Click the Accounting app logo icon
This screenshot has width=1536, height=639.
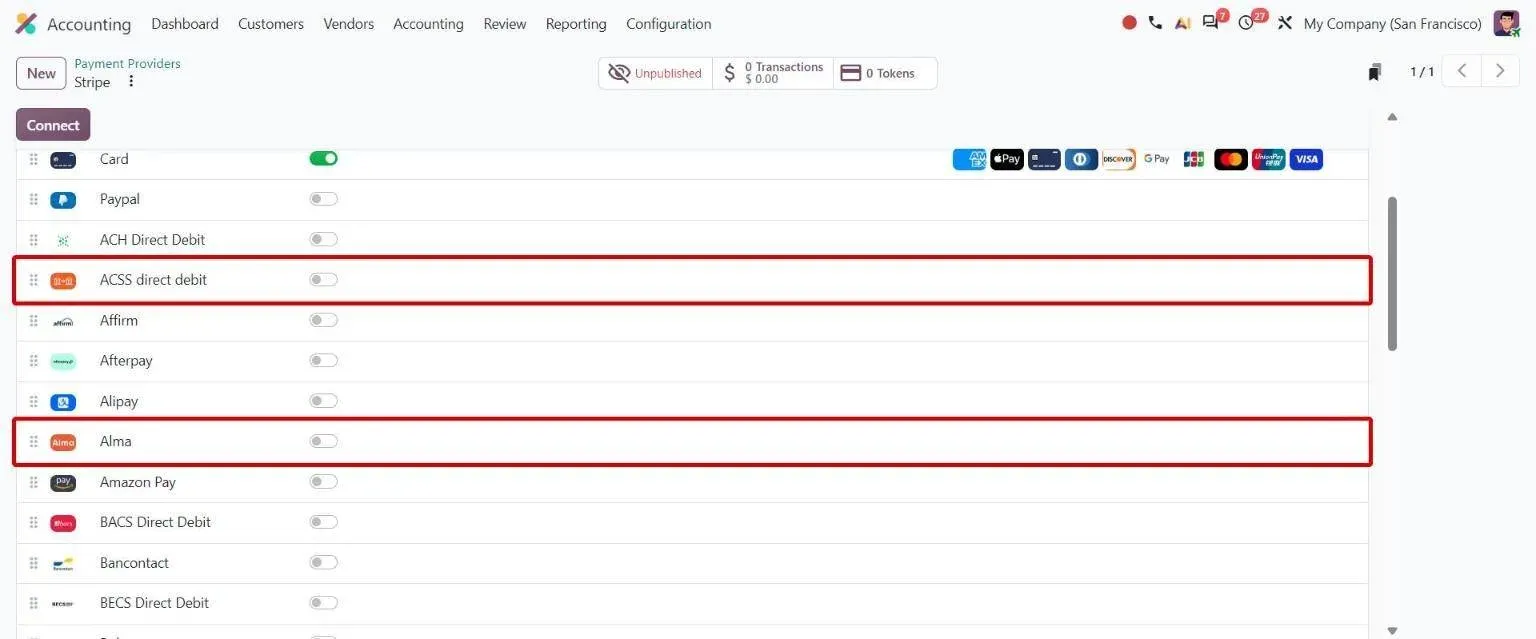click(x=26, y=24)
